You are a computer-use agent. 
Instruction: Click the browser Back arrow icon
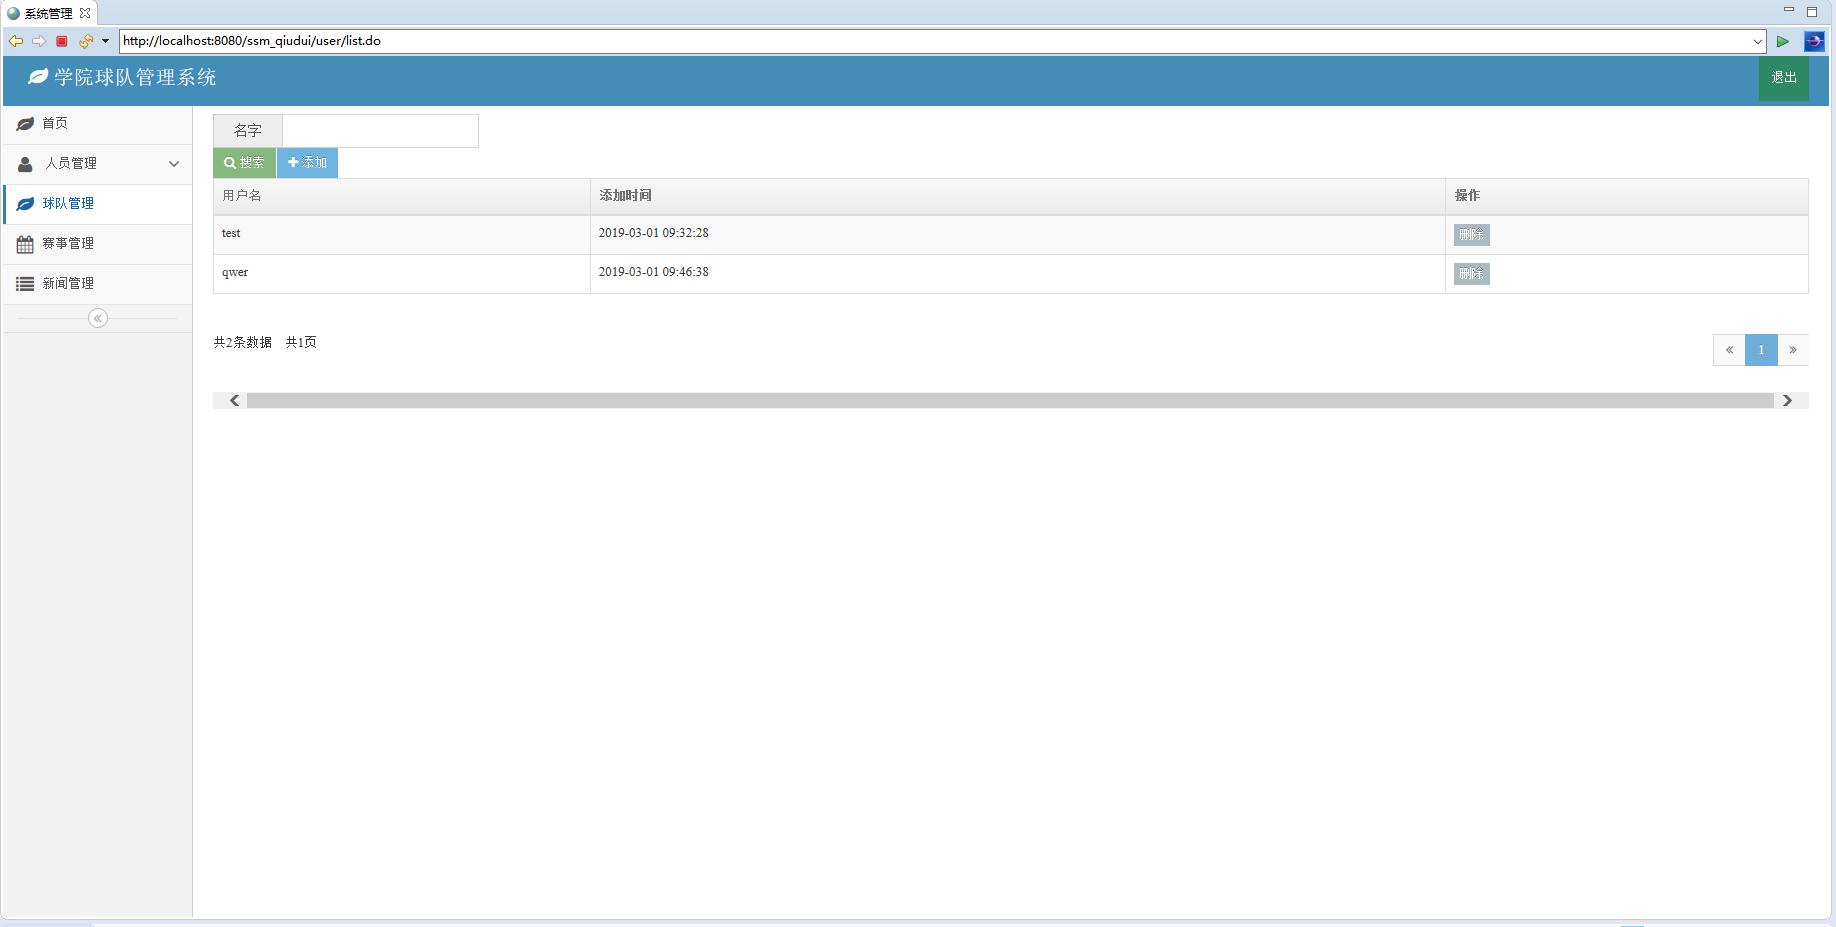coord(16,41)
